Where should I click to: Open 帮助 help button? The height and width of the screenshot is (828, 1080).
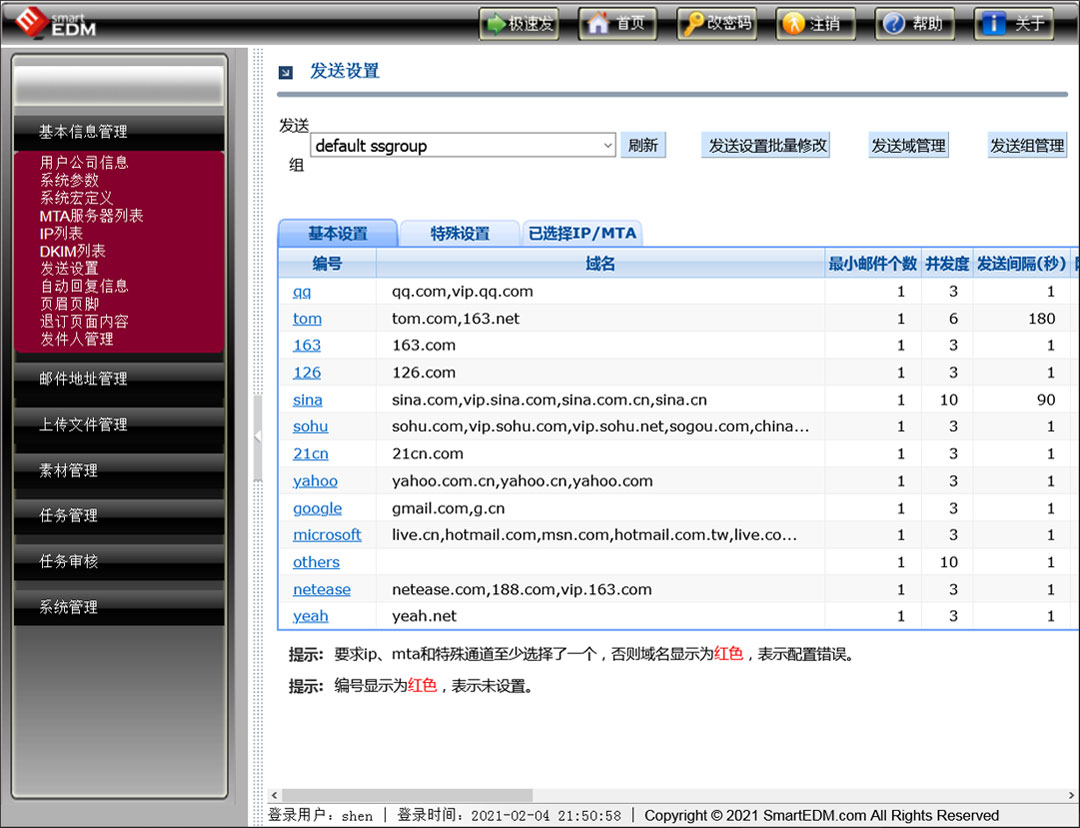tap(914, 24)
